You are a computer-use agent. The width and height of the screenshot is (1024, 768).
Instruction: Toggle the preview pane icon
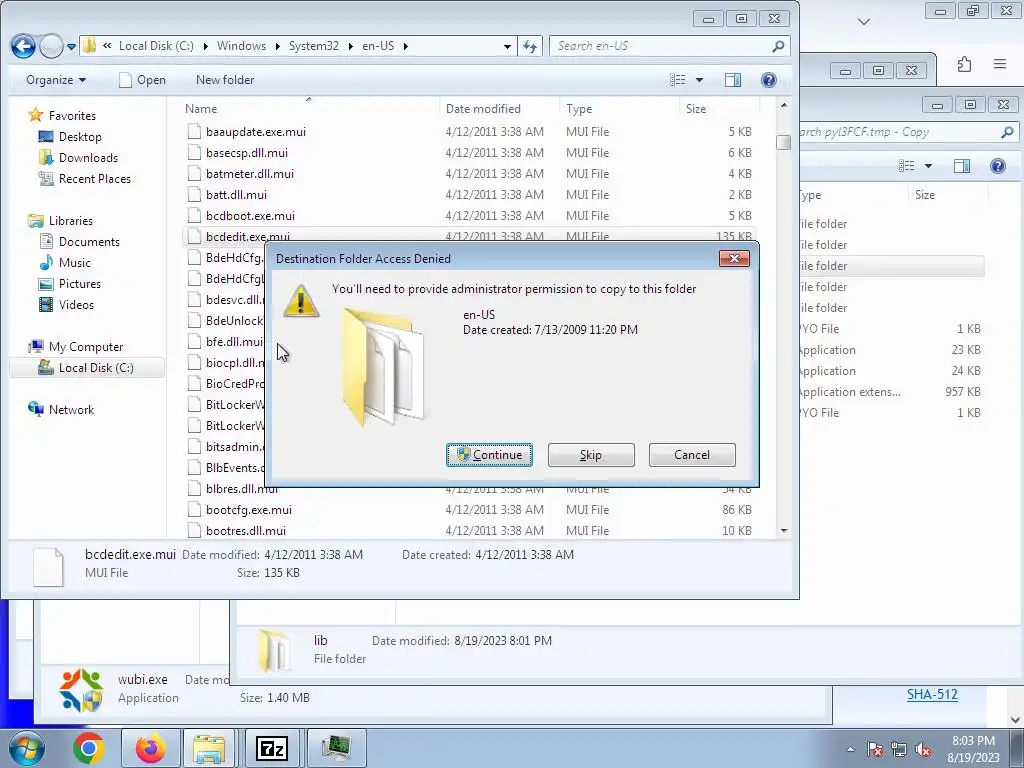(733, 80)
